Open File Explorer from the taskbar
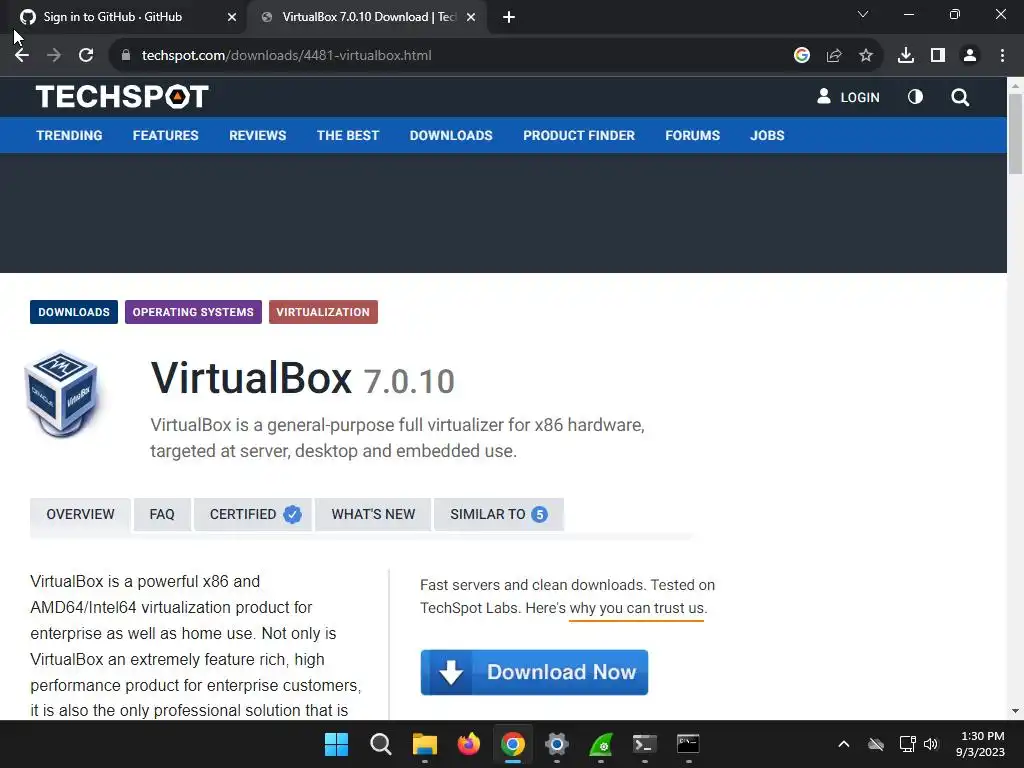 (424, 744)
